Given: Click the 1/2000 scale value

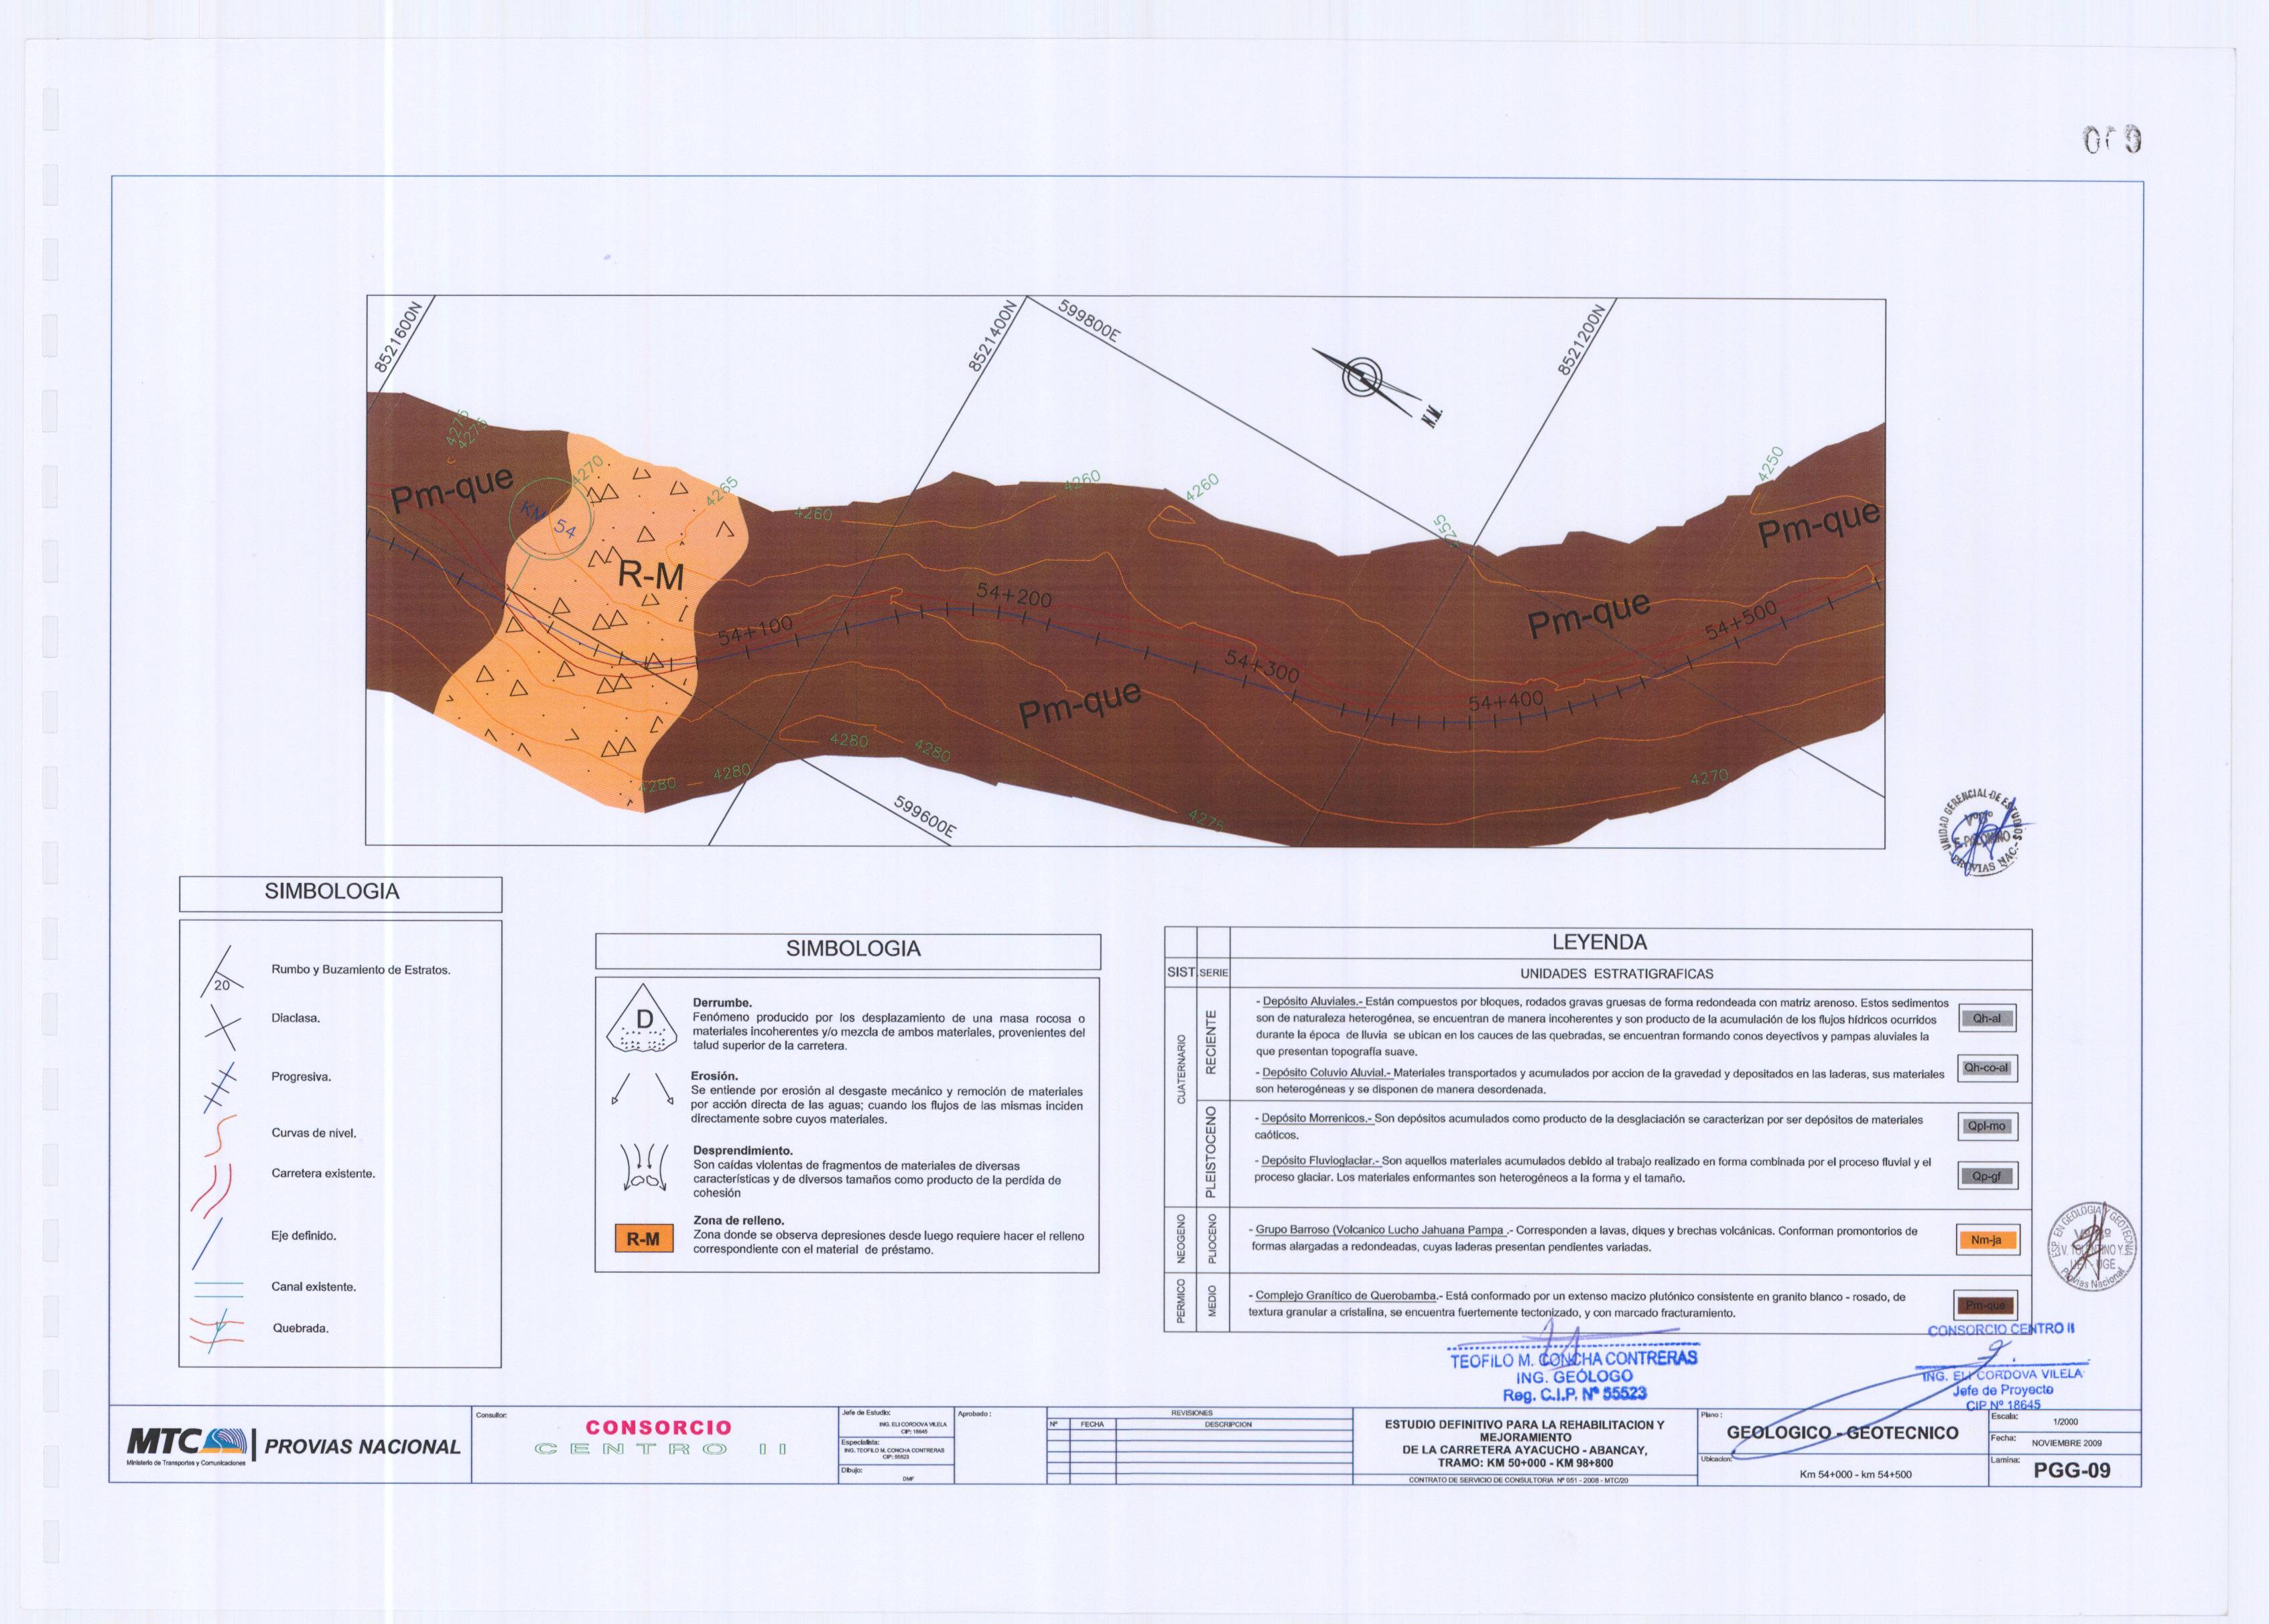Looking at the screenshot, I should point(2065,1421).
